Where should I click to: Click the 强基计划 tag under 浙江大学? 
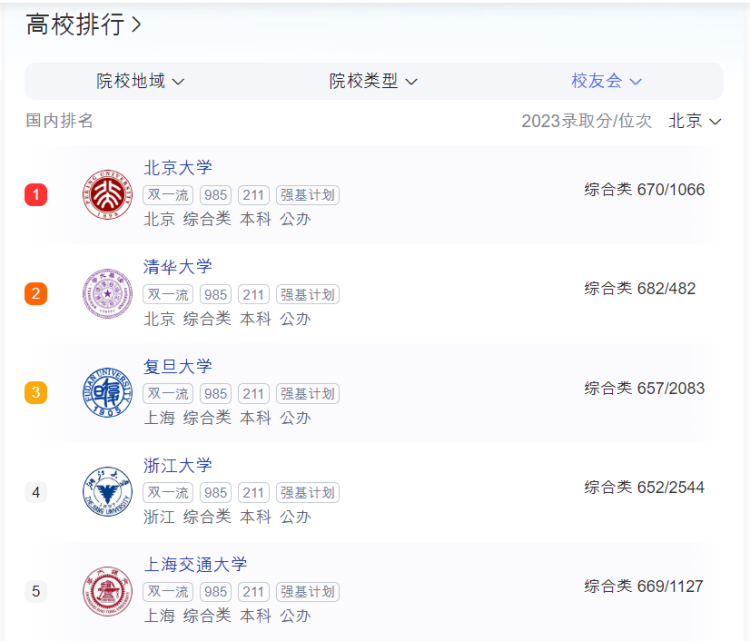click(x=308, y=493)
